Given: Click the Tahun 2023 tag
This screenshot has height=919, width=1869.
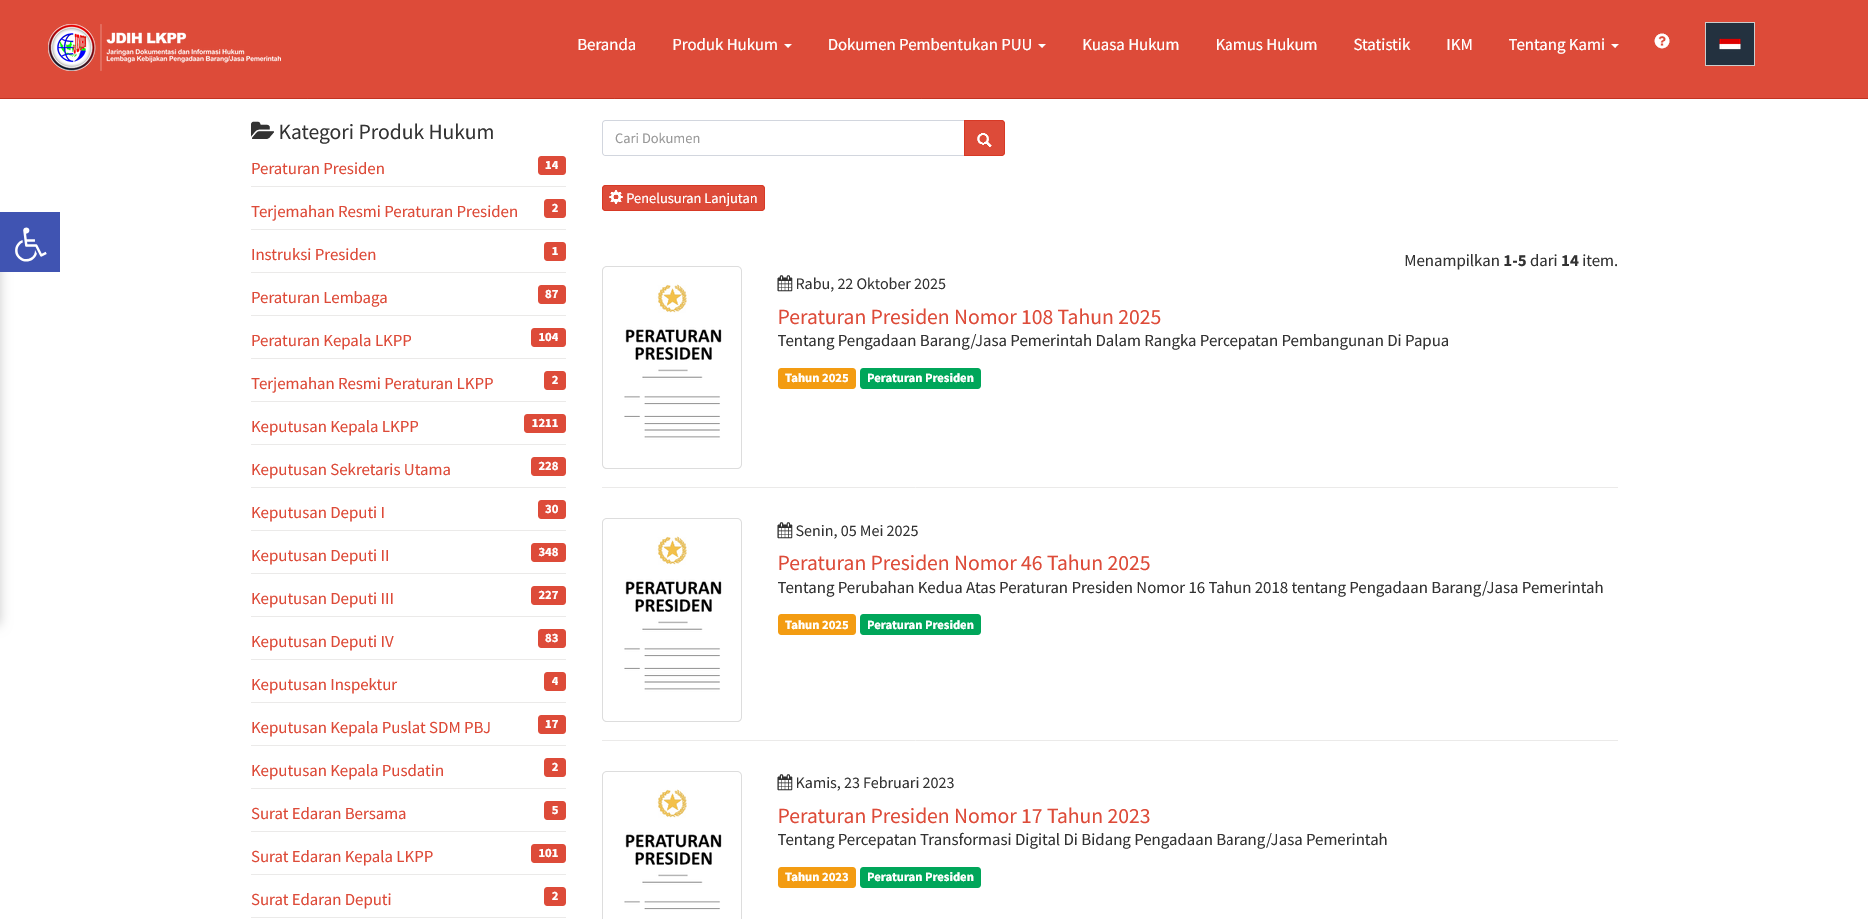Looking at the screenshot, I should coord(816,877).
